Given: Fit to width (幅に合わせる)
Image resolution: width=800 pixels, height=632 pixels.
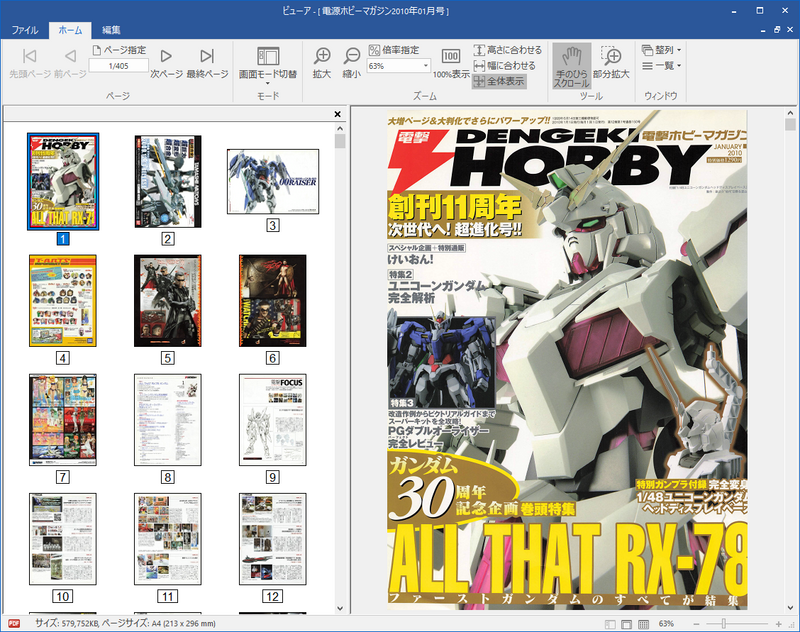Looking at the screenshot, I should pos(504,65).
